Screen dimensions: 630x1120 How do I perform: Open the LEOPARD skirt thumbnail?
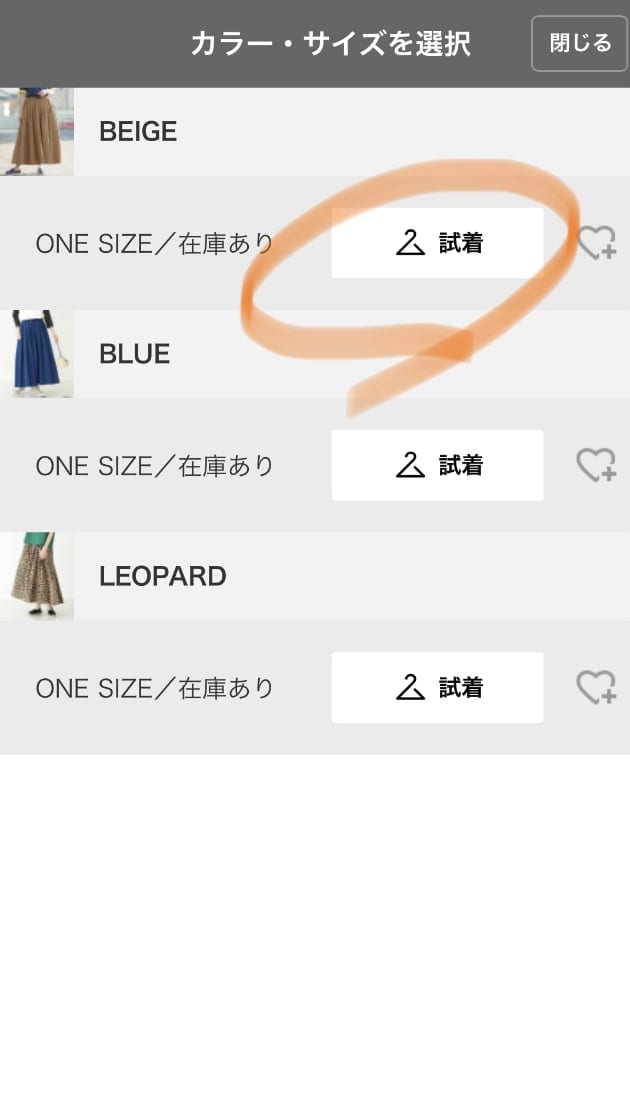click(36, 576)
